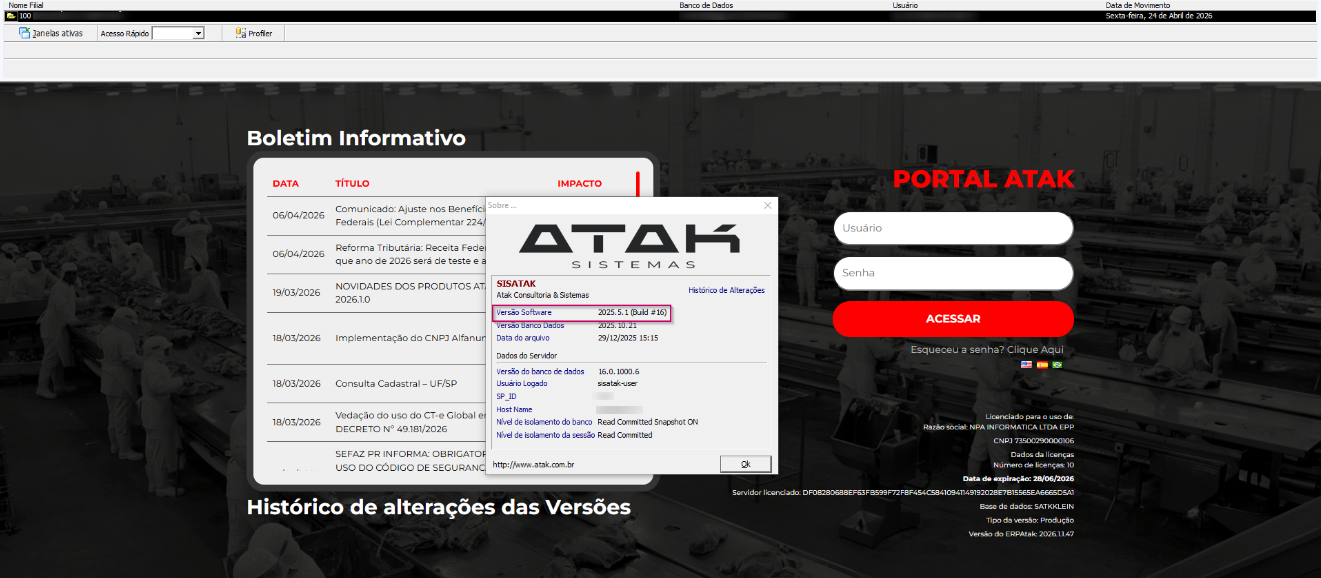1321x578 pixels.
Task: Click the Versão Software value 2025.5.1 (Build #16)
Action: point(632,313)
